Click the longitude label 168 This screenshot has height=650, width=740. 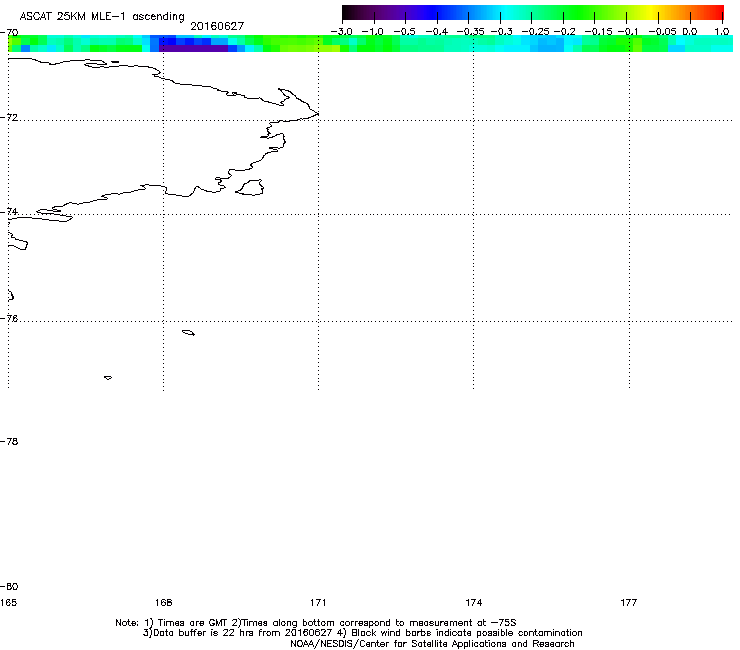(163, 602)
